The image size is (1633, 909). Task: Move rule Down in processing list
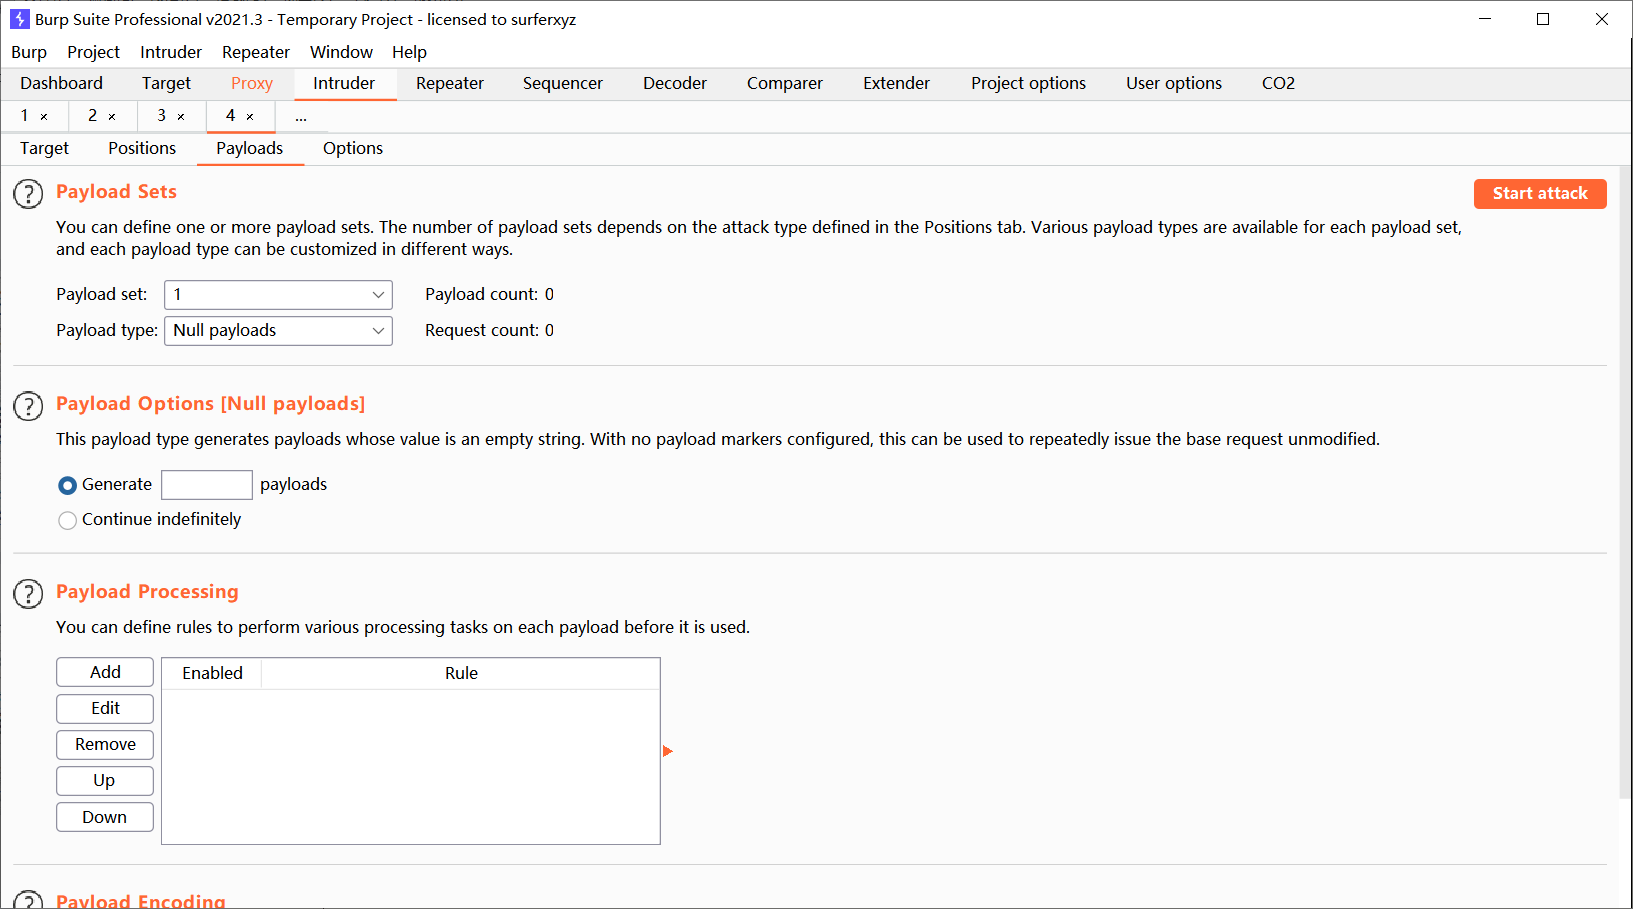pos(105,817)
